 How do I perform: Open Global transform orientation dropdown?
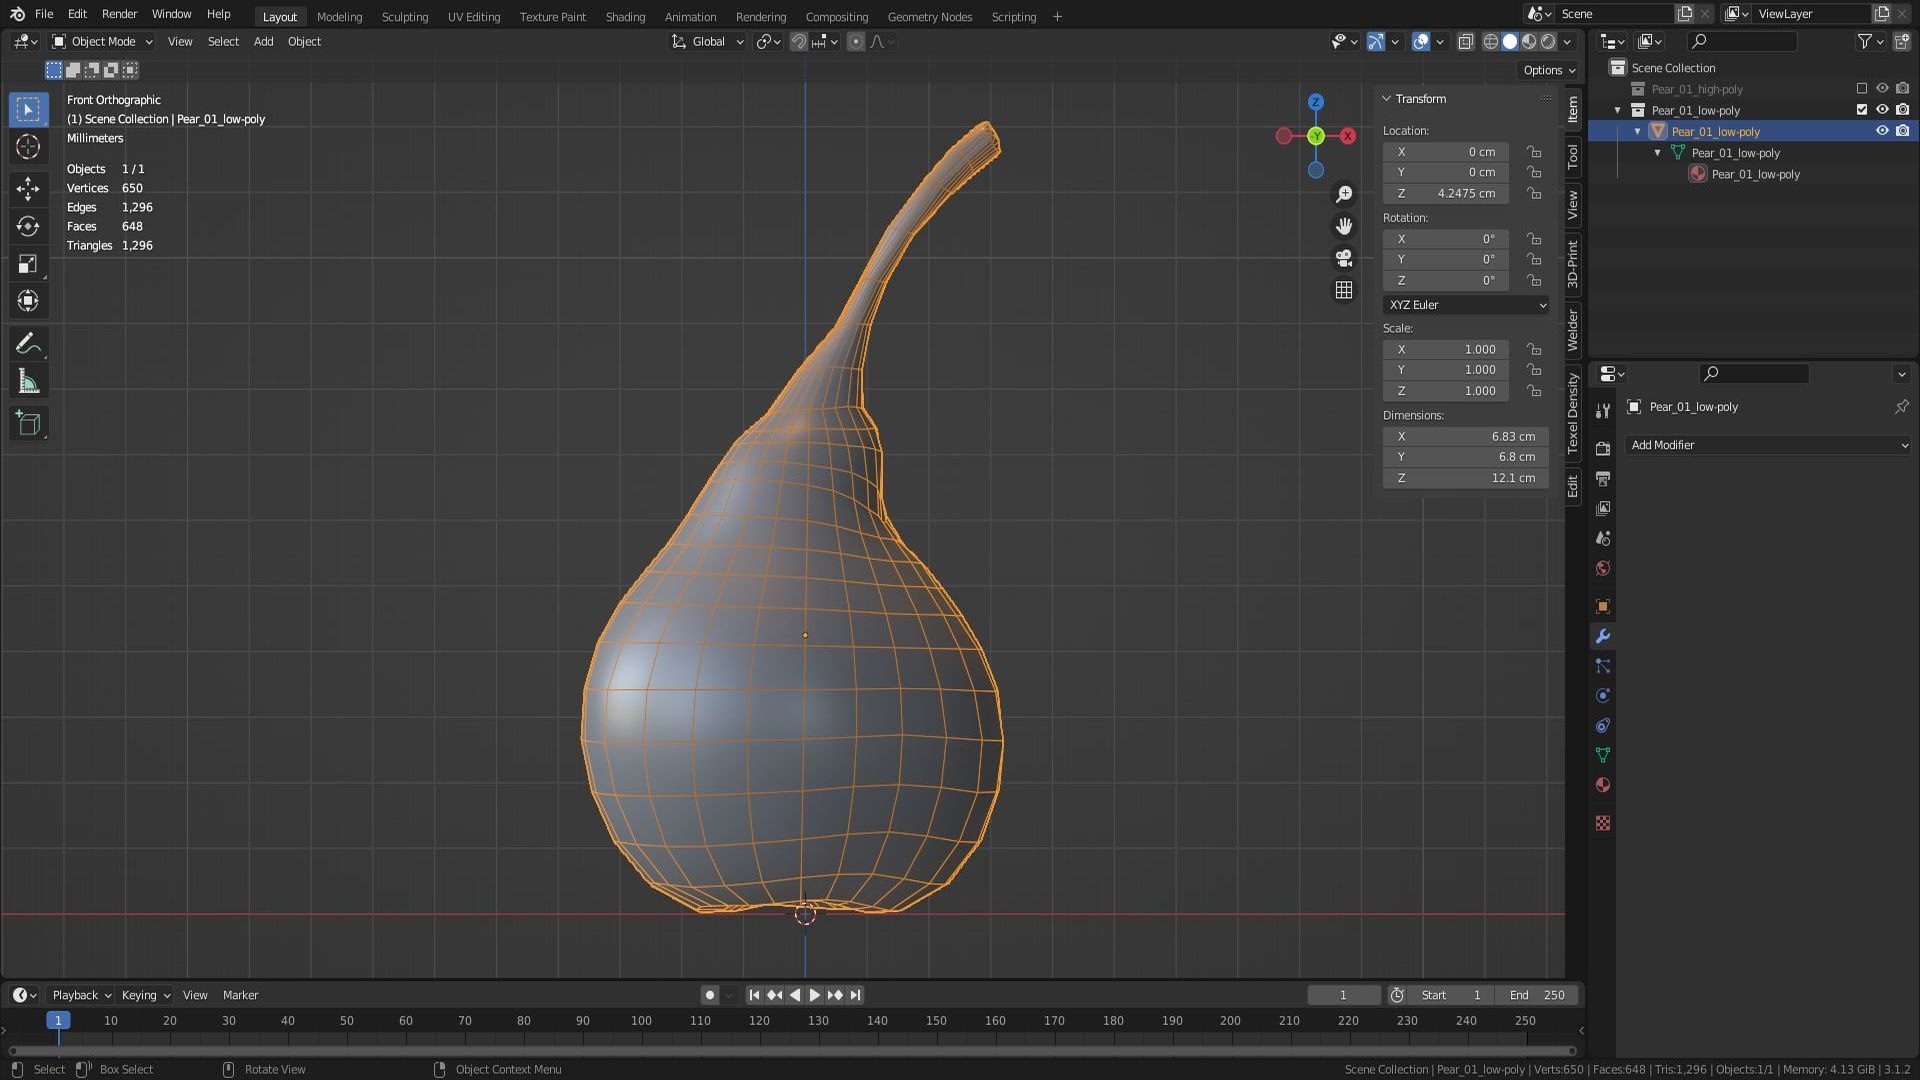coord(708,42)
